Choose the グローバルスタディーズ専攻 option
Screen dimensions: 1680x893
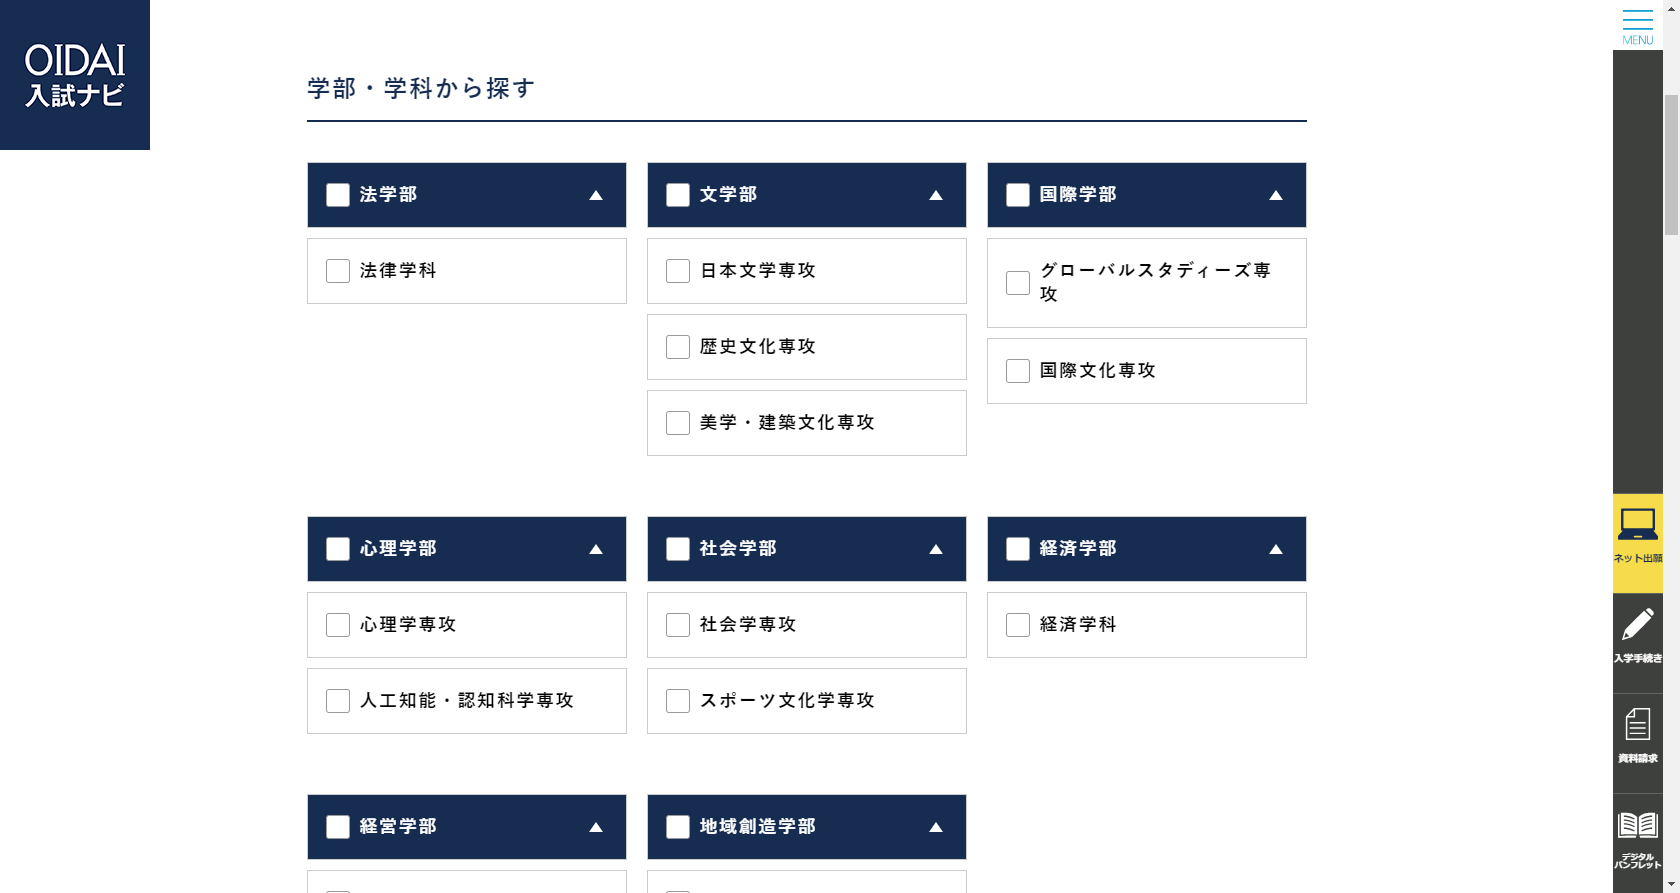(x=1147, y=283)
